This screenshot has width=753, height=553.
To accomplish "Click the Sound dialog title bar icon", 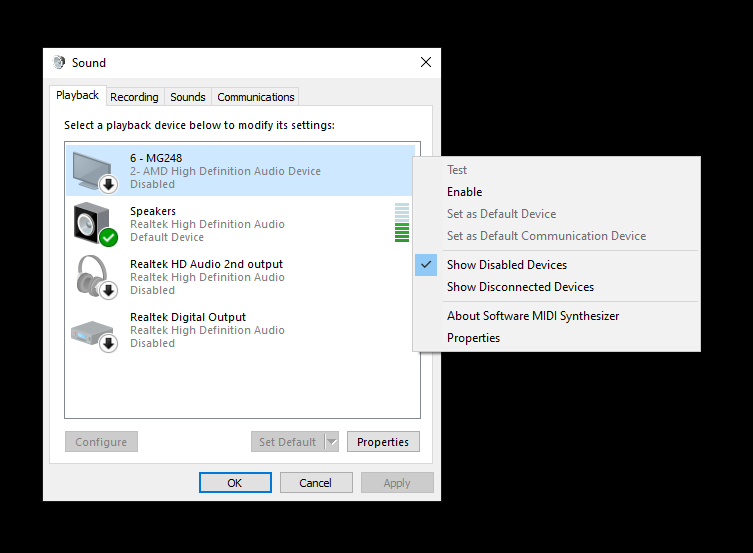I will [x=59, y=62].
